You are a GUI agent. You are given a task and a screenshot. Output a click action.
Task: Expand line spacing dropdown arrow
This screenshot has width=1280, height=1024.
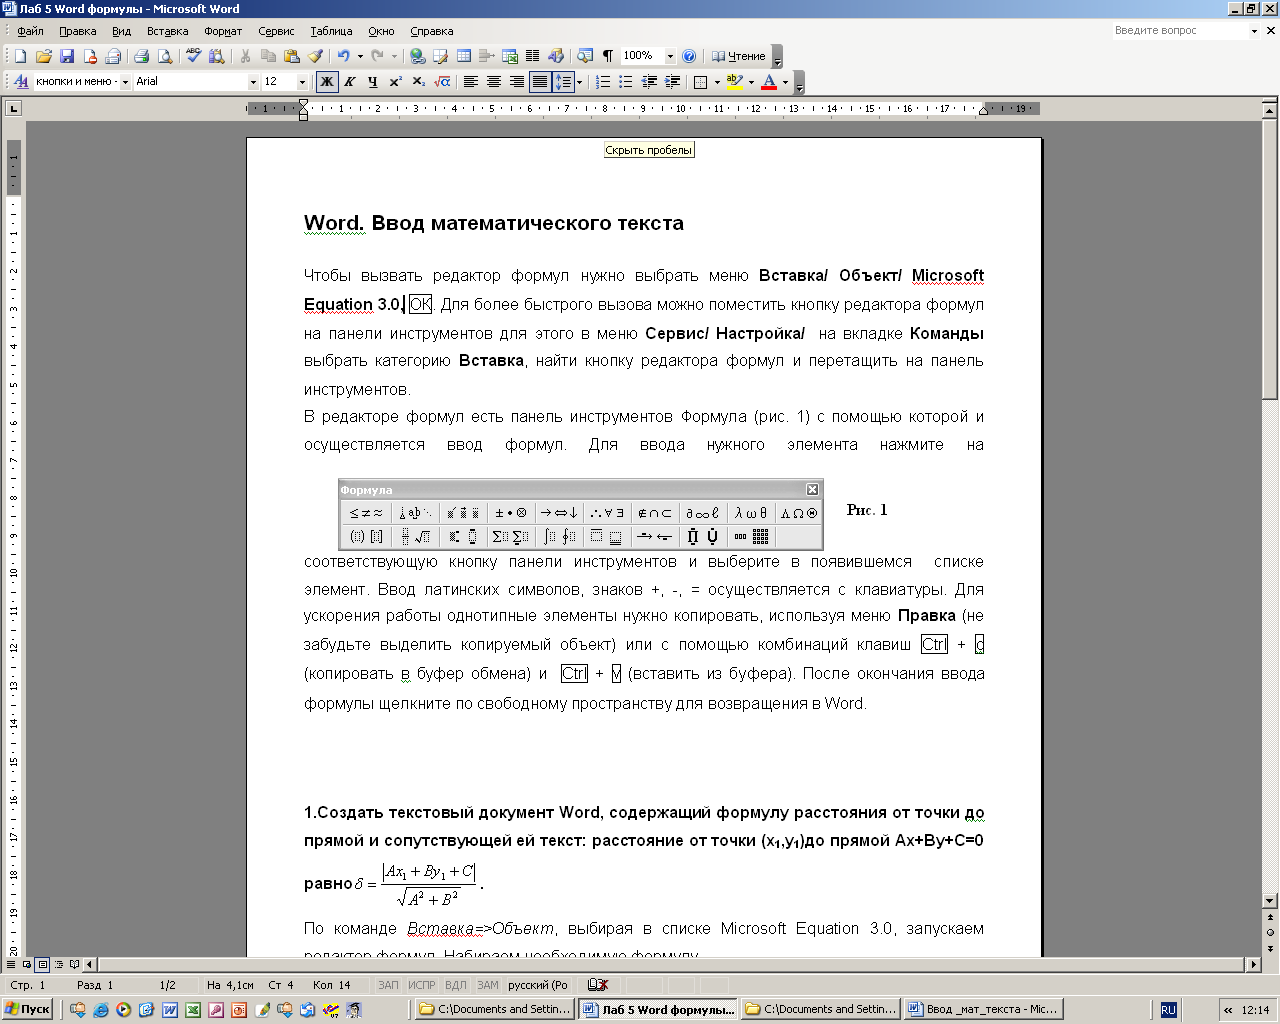579,82
